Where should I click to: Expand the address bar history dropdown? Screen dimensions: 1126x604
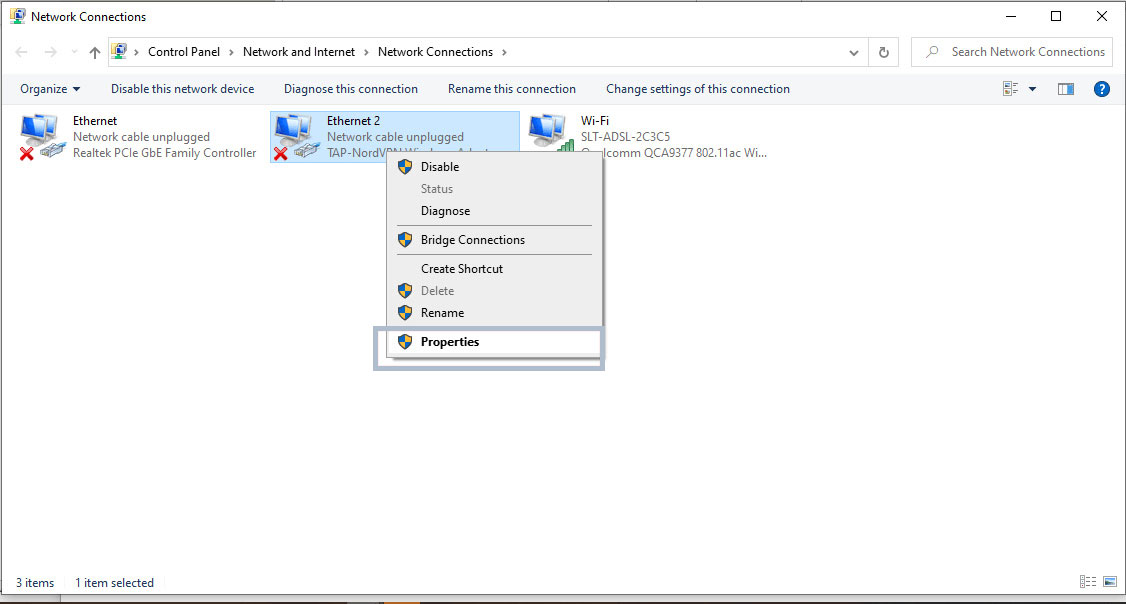pos(854,52)
